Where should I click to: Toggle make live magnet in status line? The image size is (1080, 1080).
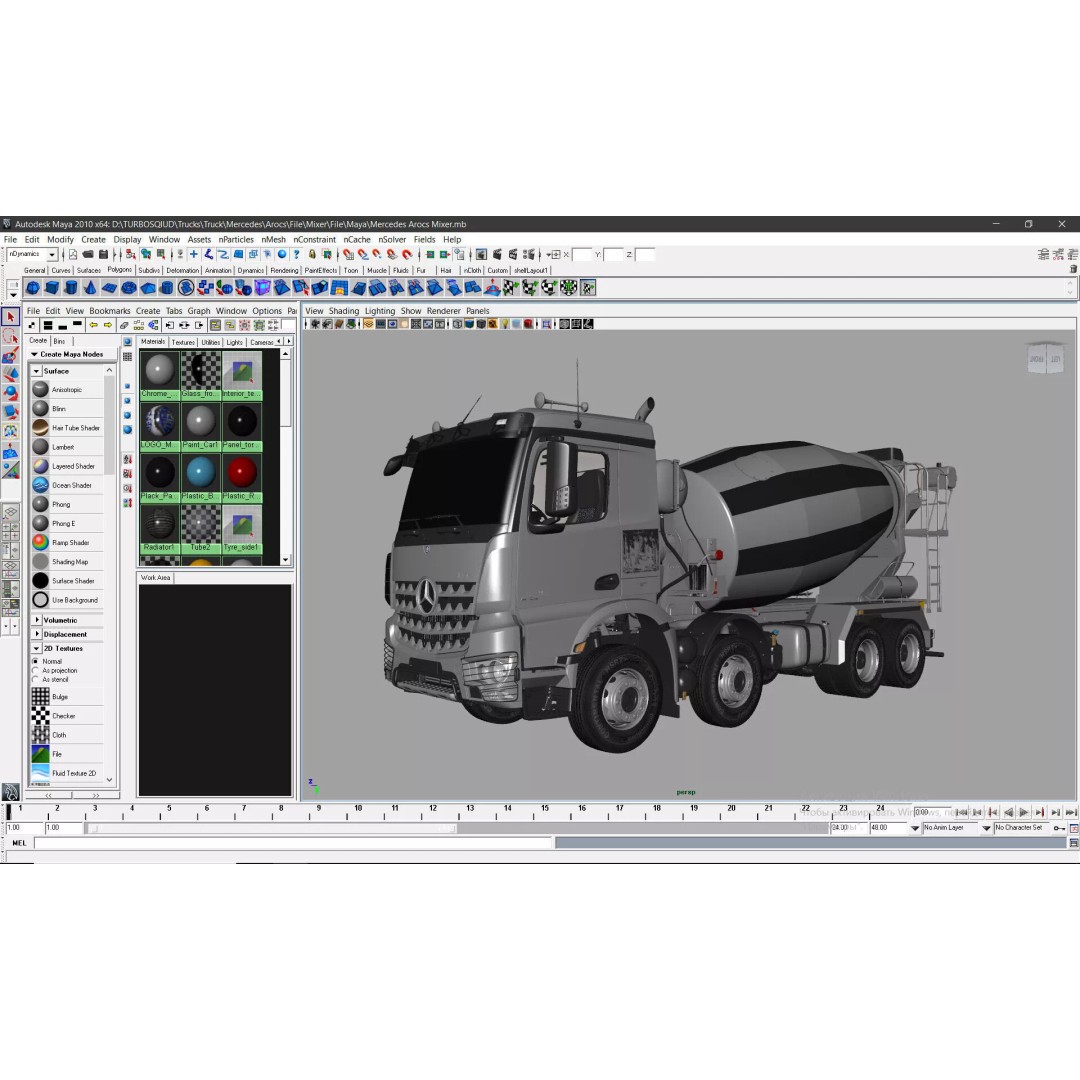click(x=406, y=254)
